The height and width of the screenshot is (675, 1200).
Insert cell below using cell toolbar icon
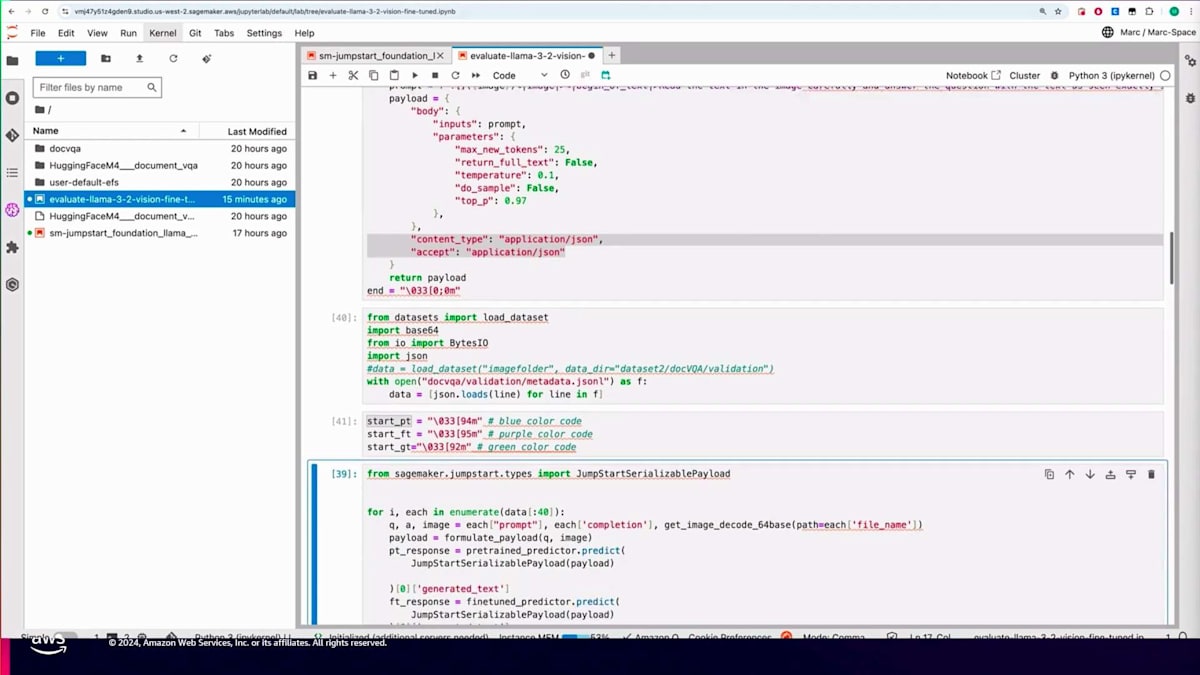coord(1131,474)
